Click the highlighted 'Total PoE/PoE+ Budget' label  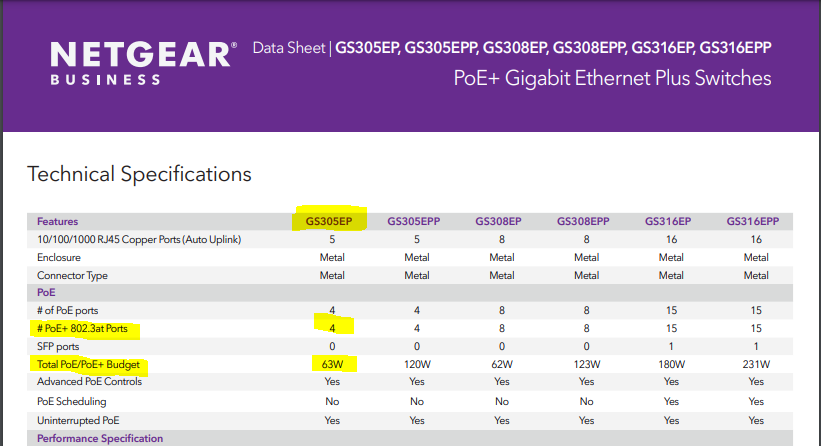tap(88, 364)
